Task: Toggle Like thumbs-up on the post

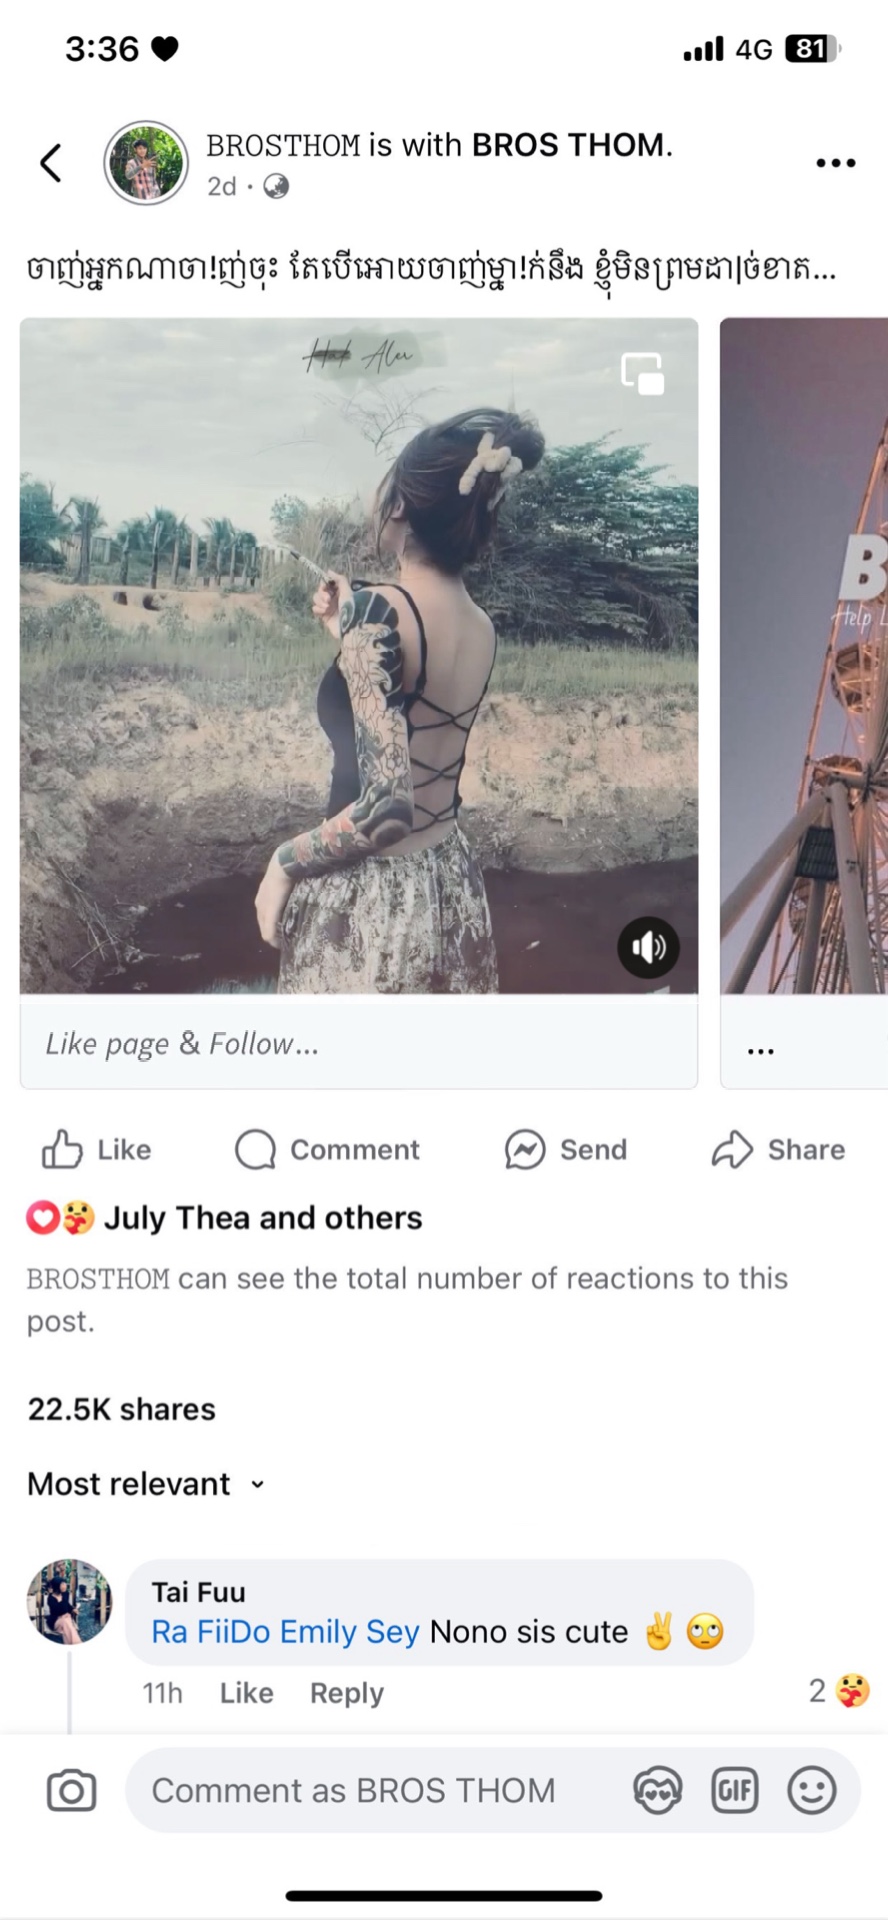Action: click(x=62, y=1150)
